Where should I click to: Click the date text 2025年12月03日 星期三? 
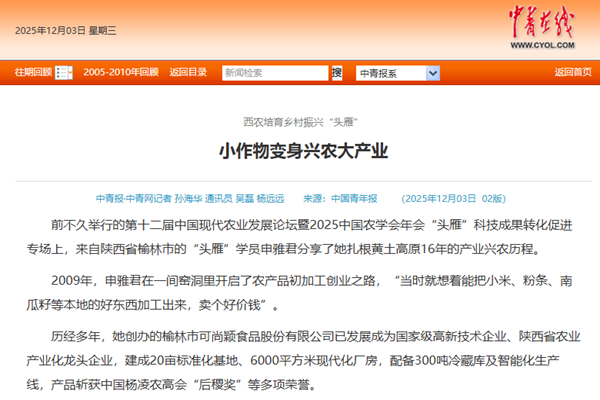coord(65,30)
